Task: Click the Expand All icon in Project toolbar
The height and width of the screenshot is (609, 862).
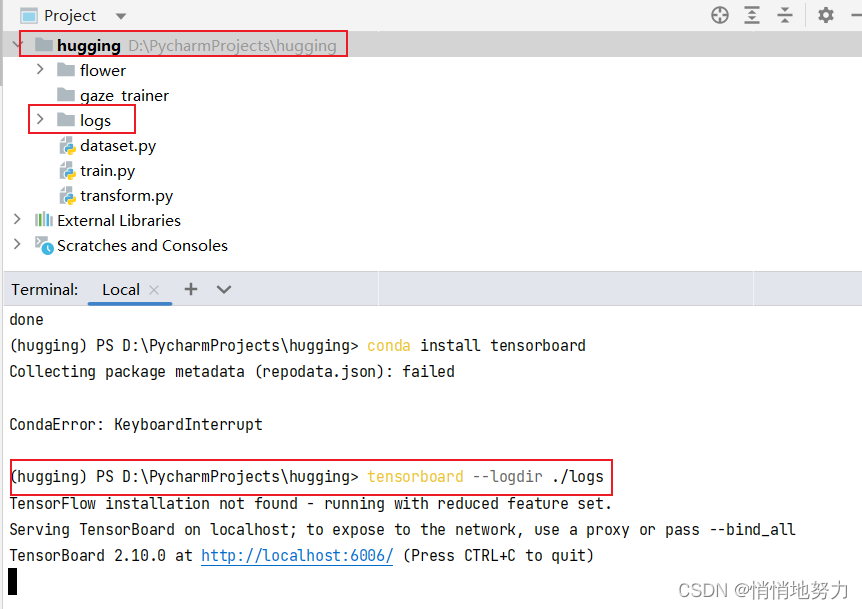Action: coord(752,15)
